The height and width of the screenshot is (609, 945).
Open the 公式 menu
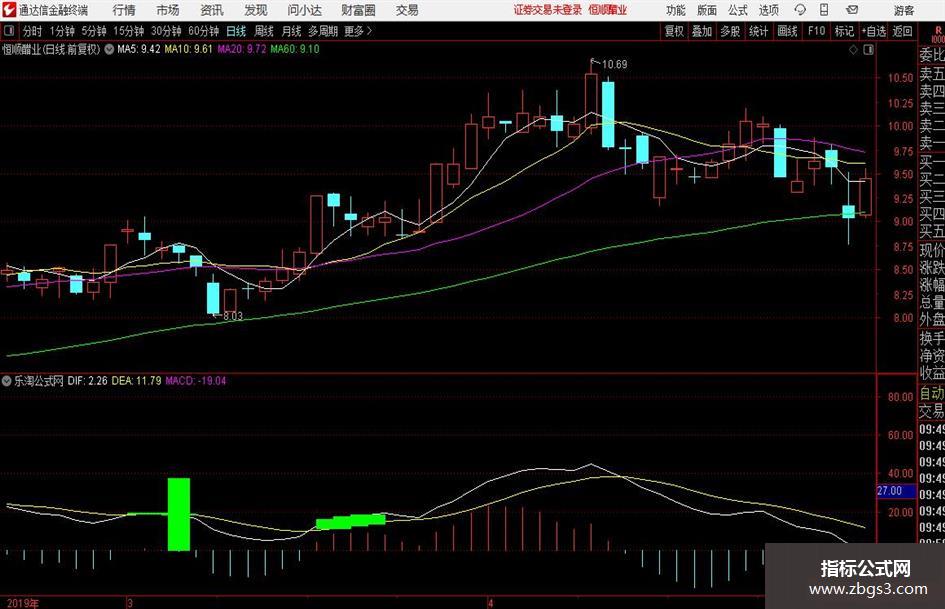(x=737, y=10)
